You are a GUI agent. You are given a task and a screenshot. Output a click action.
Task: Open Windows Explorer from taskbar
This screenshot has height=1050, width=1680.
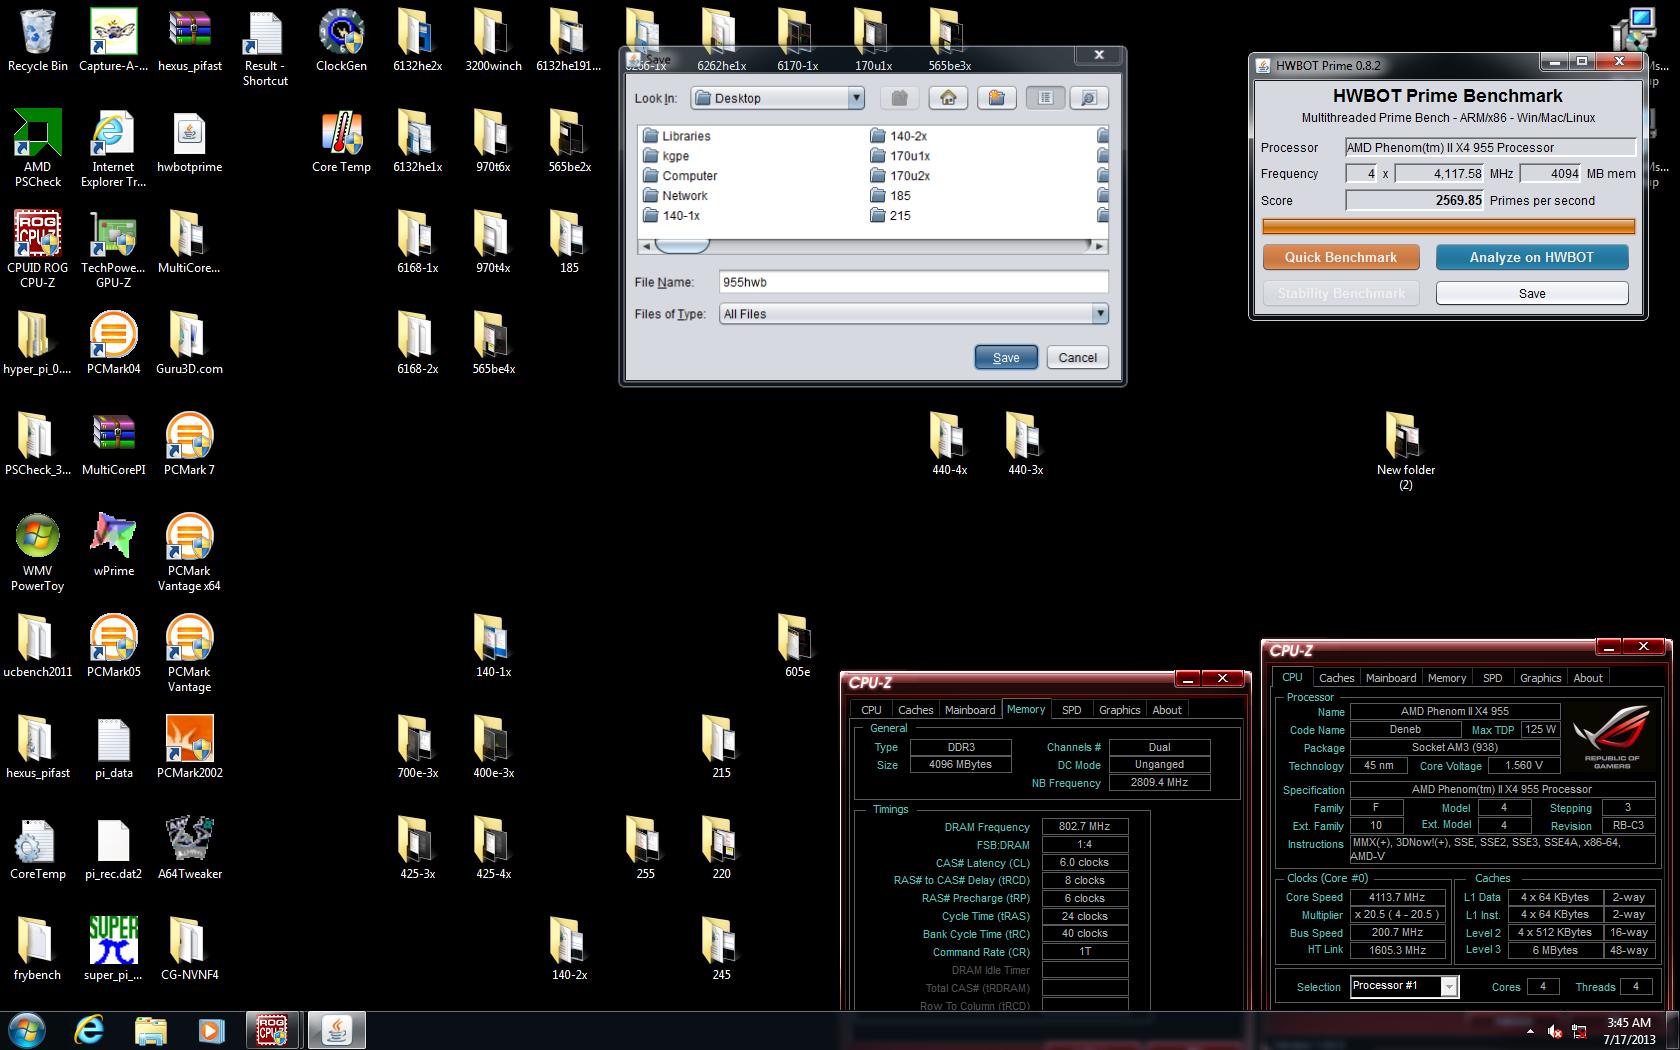tap(151, 1029)
